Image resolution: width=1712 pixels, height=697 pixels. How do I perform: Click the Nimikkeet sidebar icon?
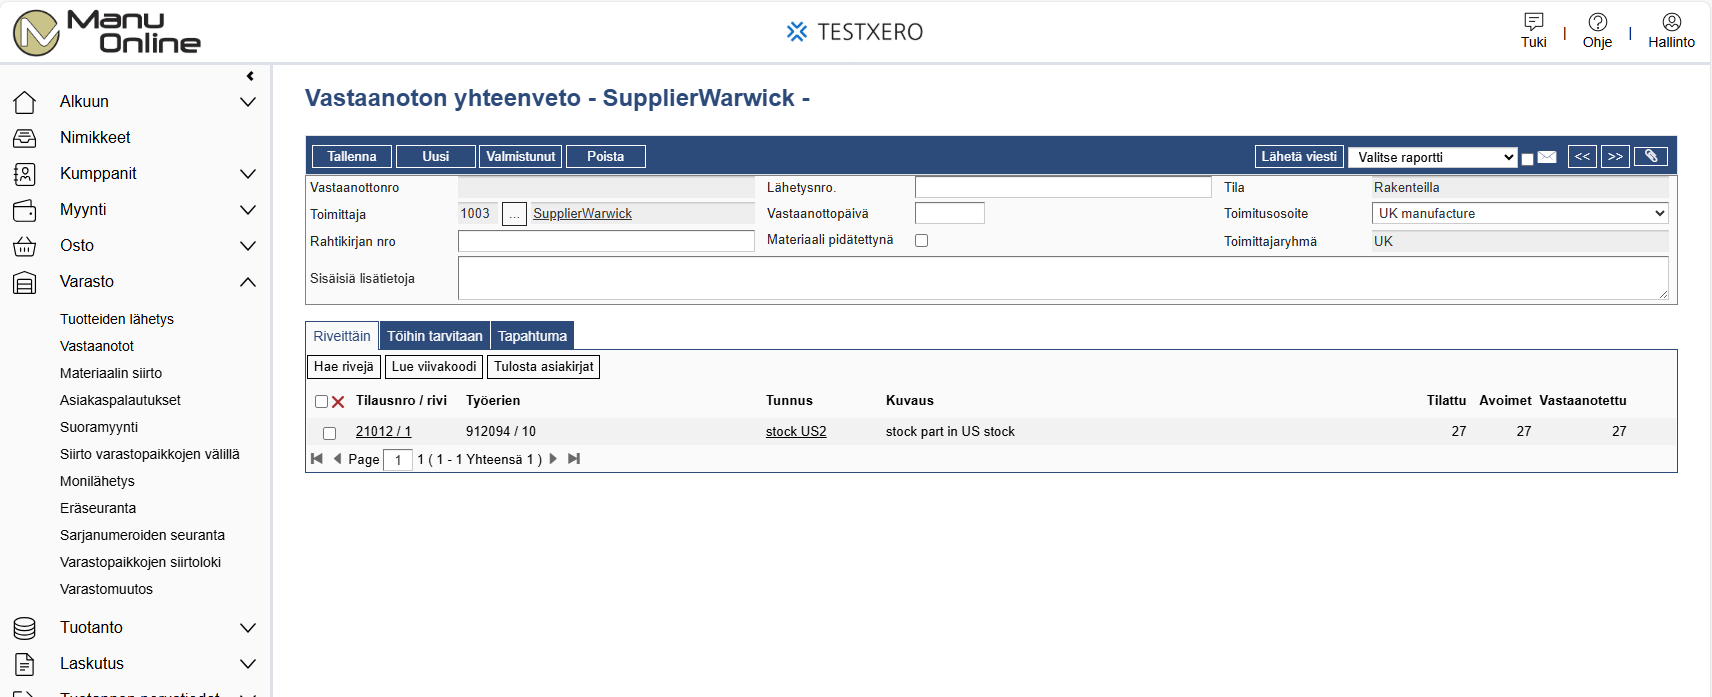[25, 138]
